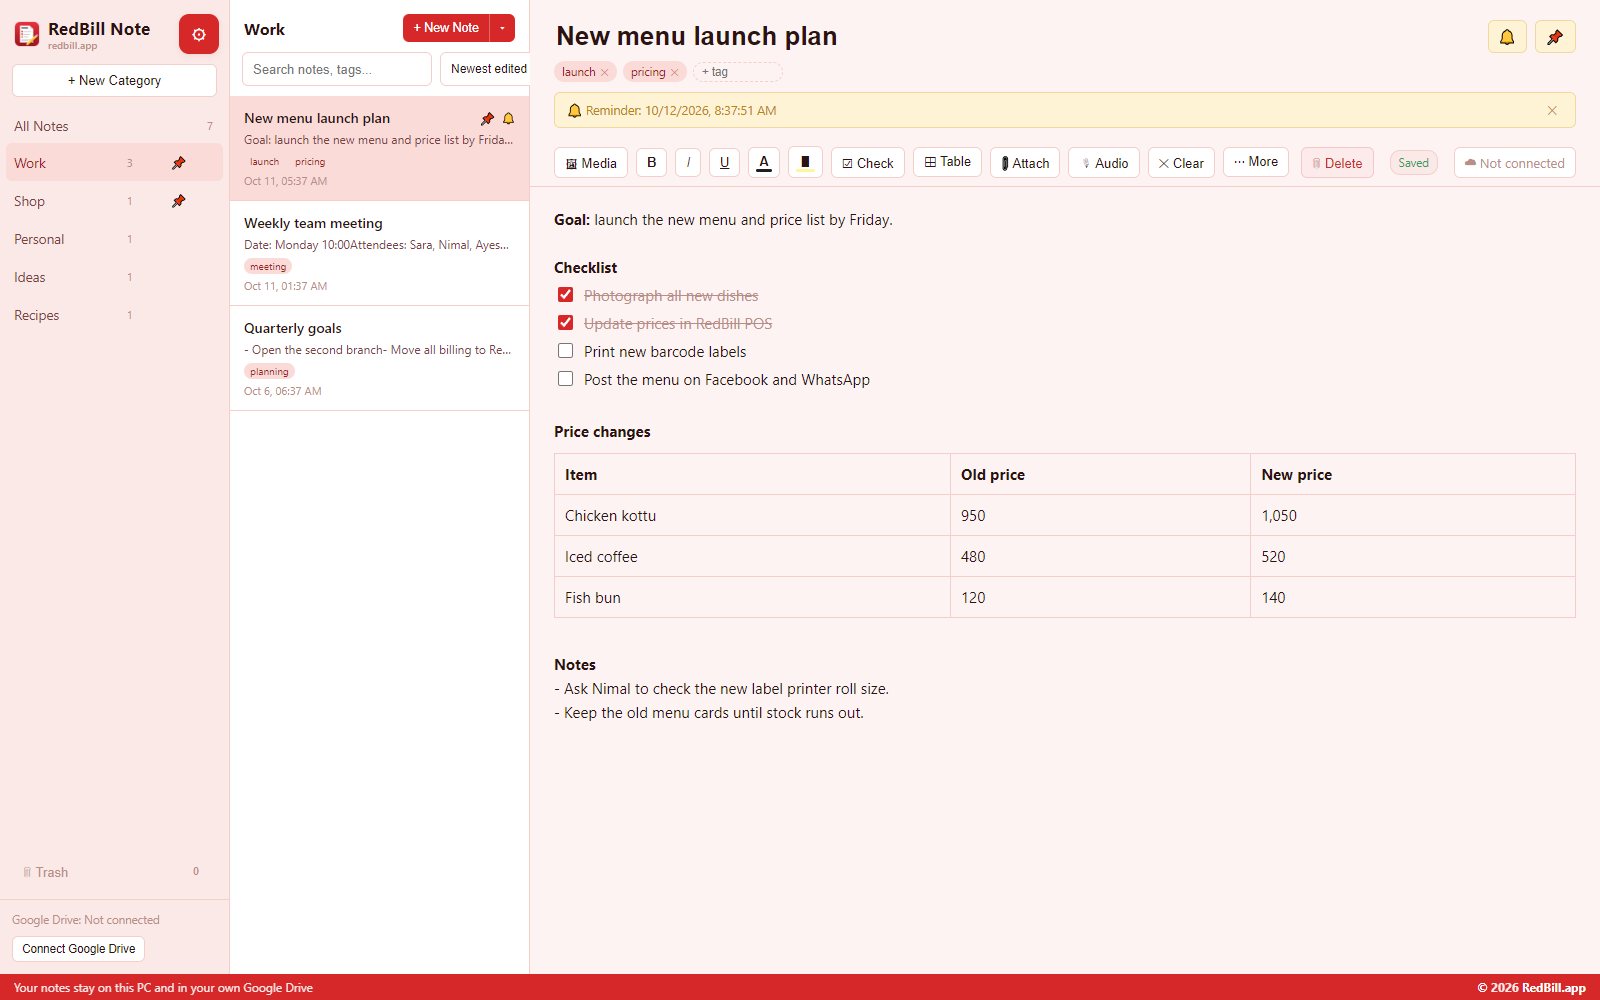Open settings with the gear icon
The height and width of the screenshot is (1000, 1600).
pos(199,34)
